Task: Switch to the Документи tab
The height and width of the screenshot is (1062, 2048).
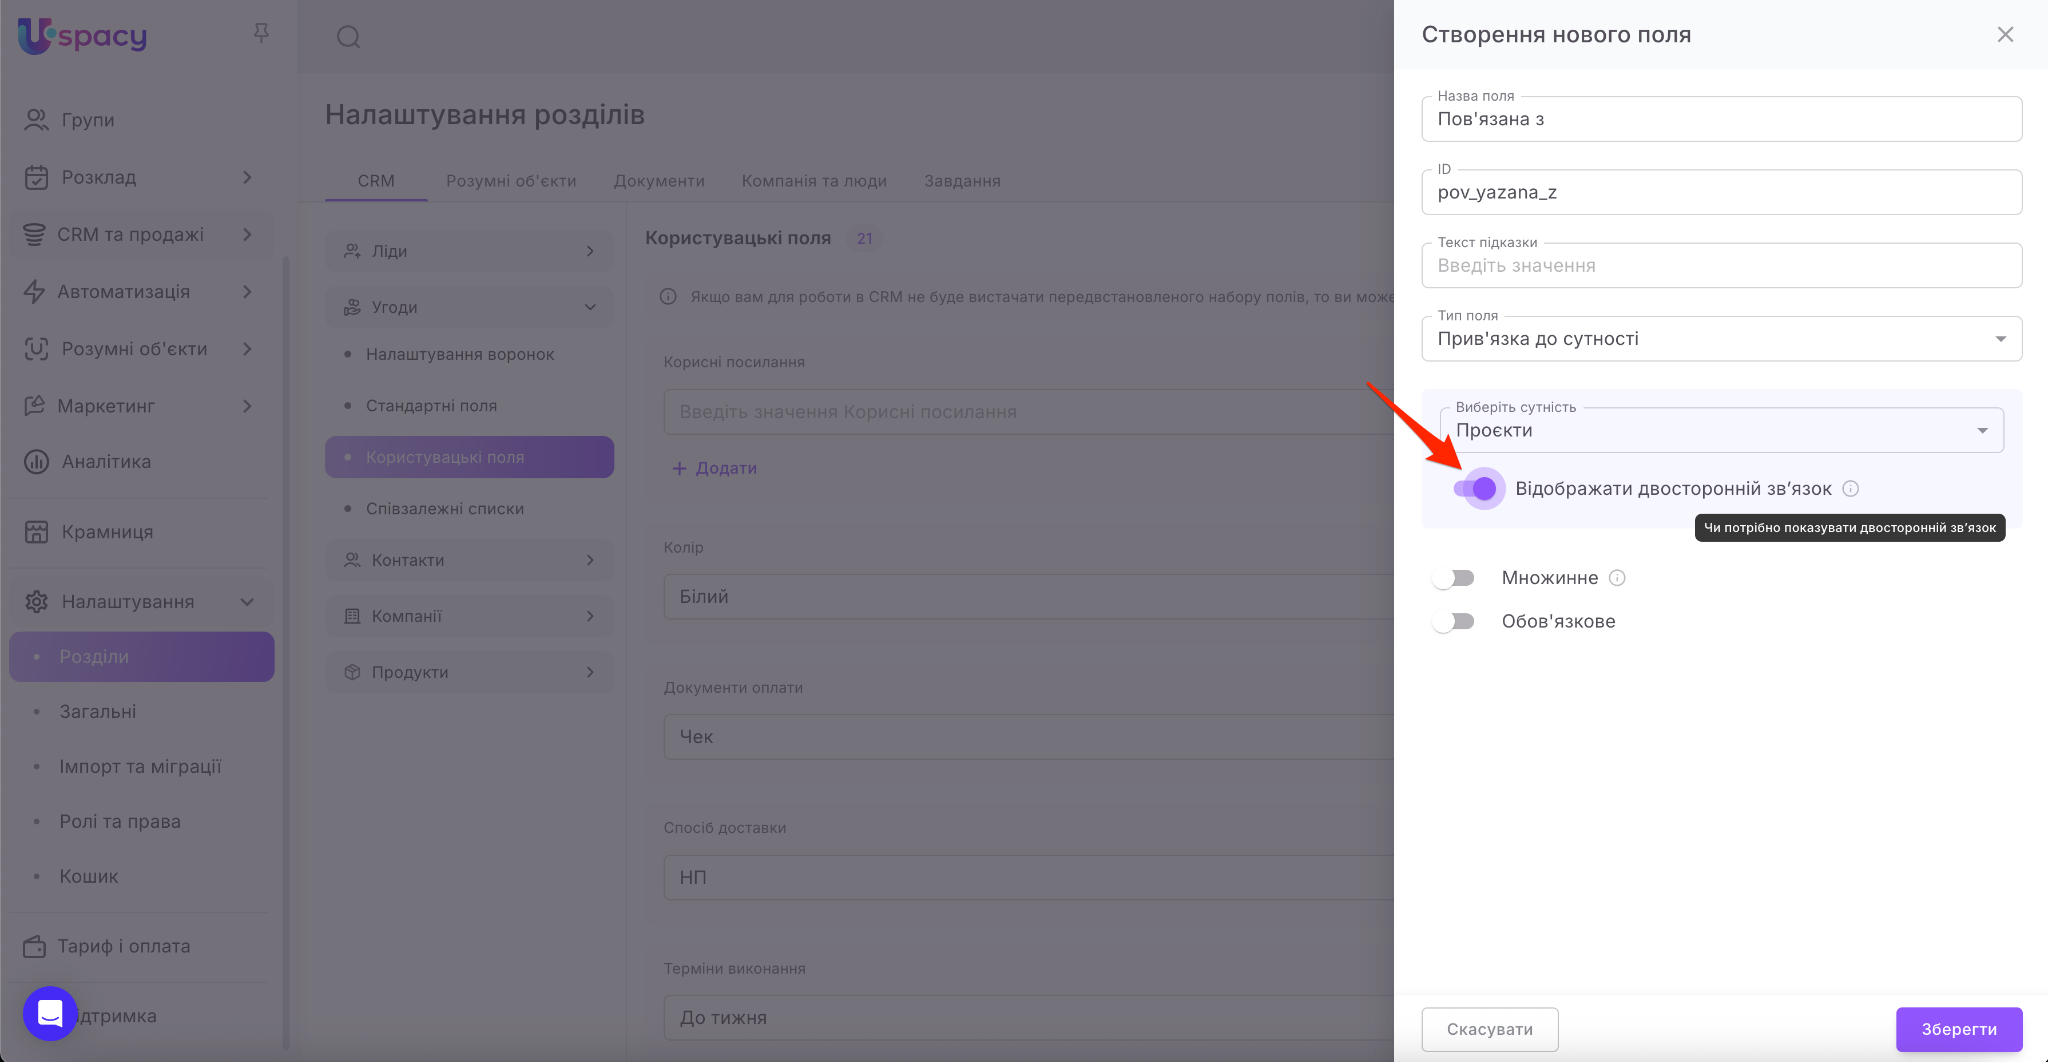Action: 659,181
